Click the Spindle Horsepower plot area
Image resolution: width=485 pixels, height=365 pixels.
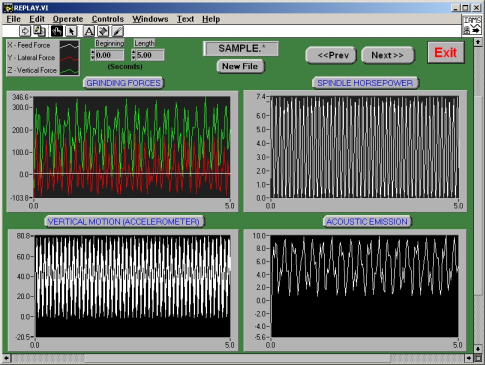365,147
